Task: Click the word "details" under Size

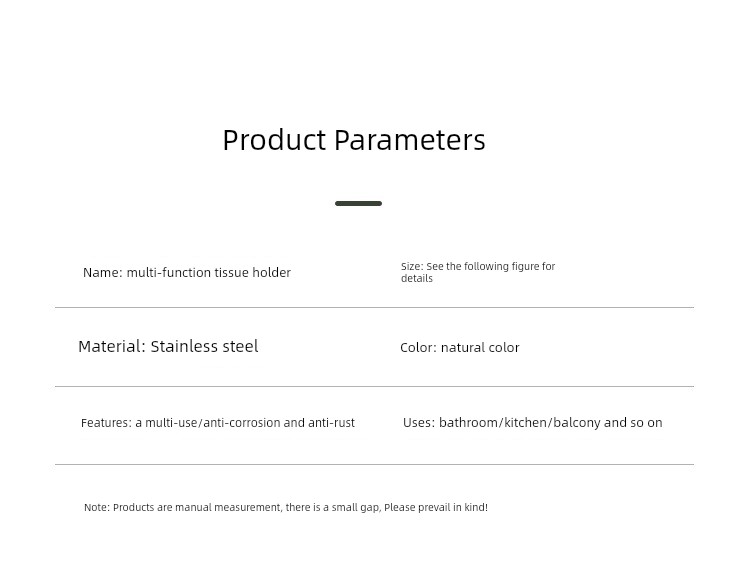Action: 417,278
